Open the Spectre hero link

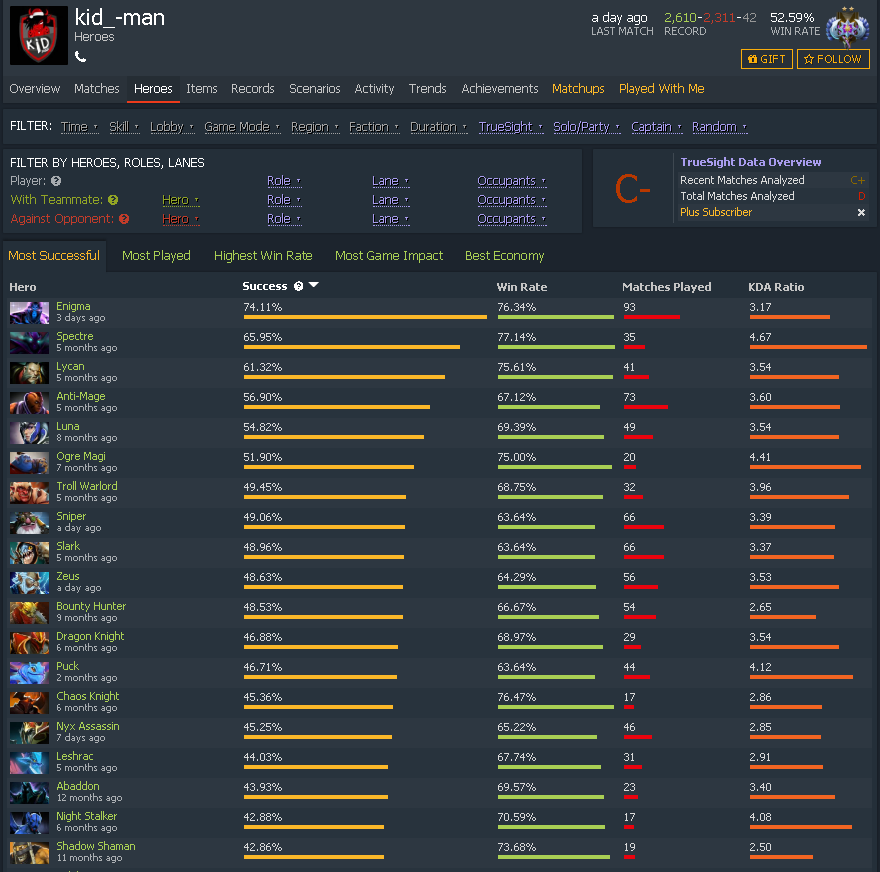pyautogui.click(x=75, y=336)
